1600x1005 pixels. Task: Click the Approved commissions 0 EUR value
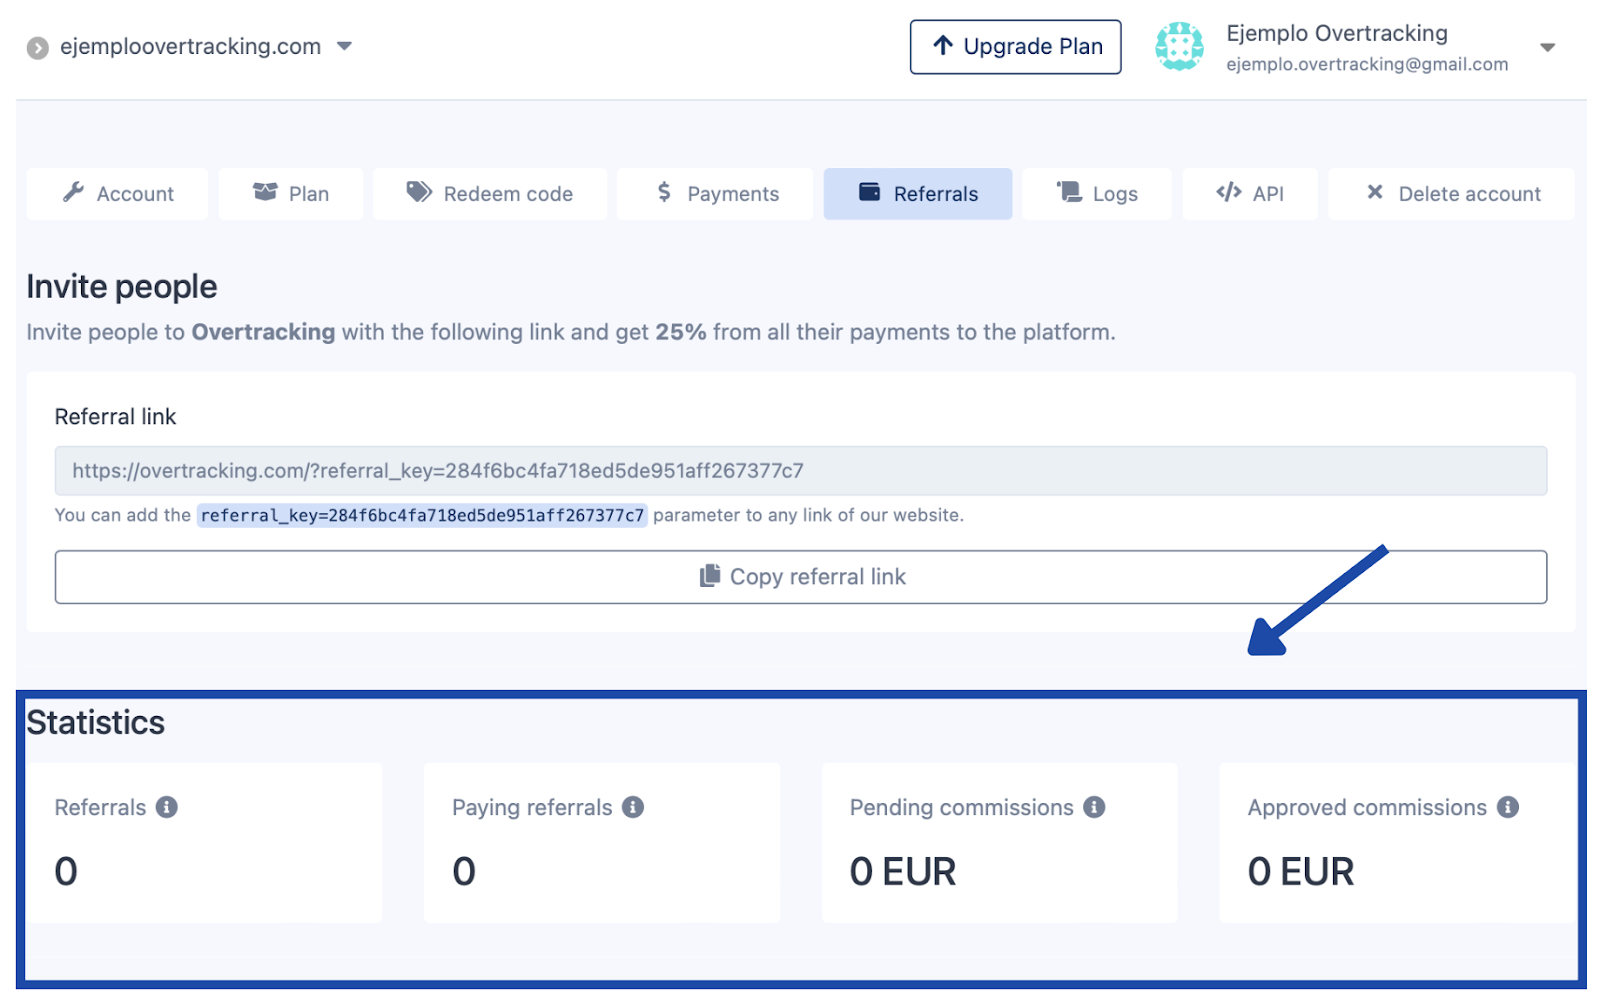[x=1301, y=872]
